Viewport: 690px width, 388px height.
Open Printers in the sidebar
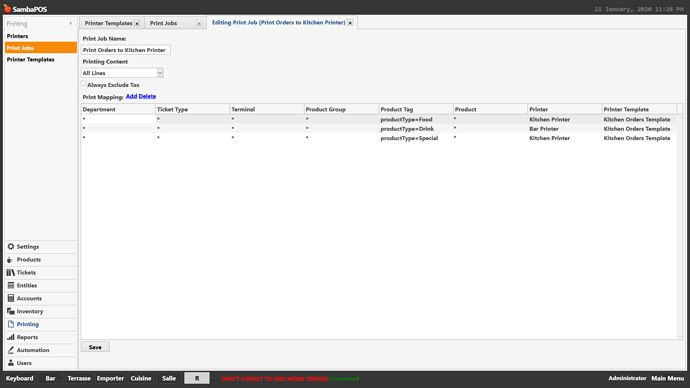point(40,36)
